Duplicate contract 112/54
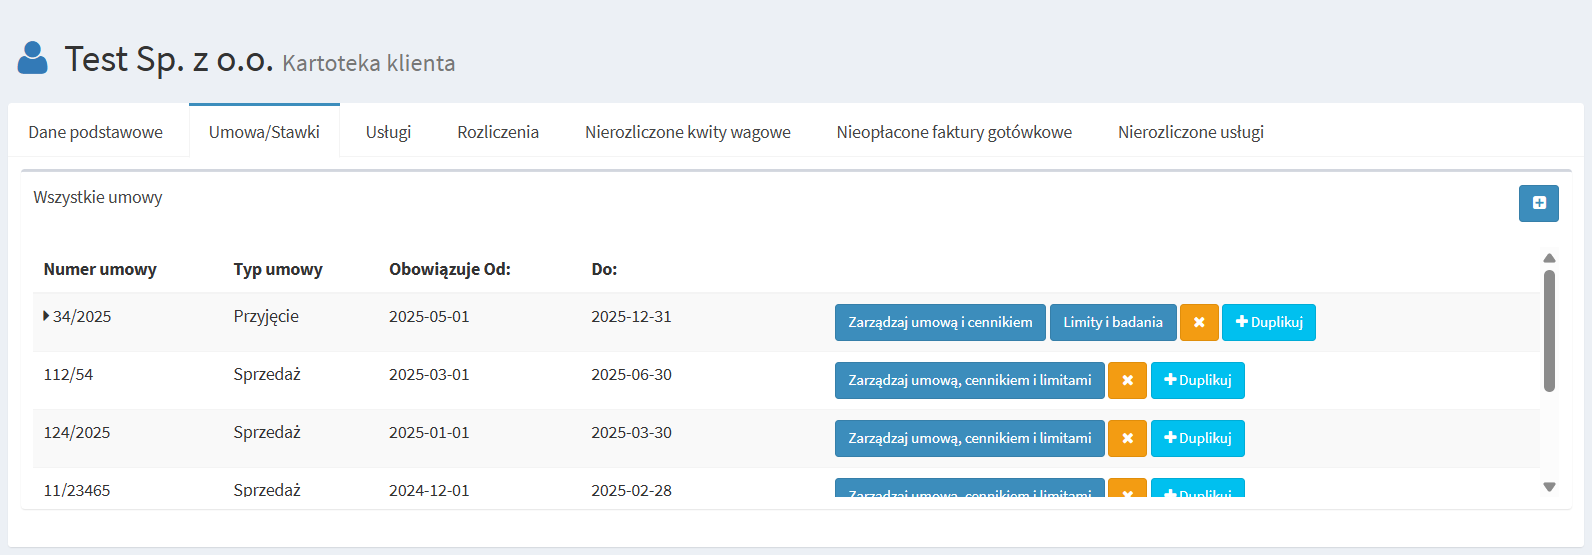 pyautogui.click(x=1197, y=380)
